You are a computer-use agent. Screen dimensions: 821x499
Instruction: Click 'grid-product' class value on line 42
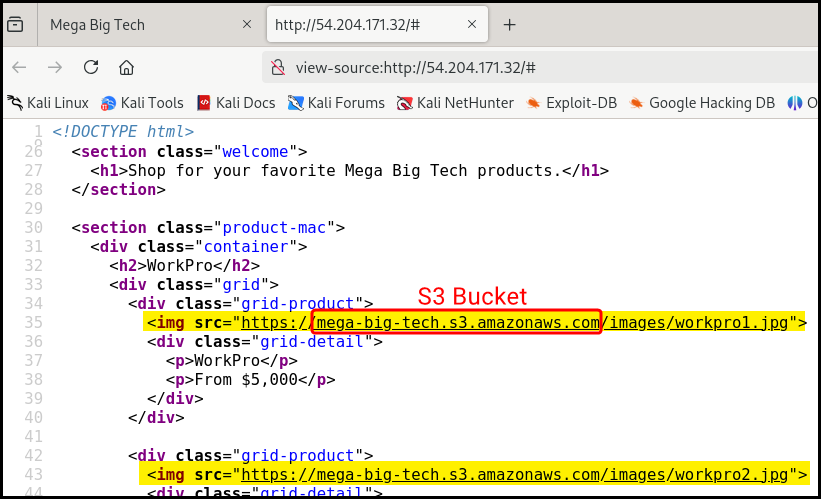[297, 456]
